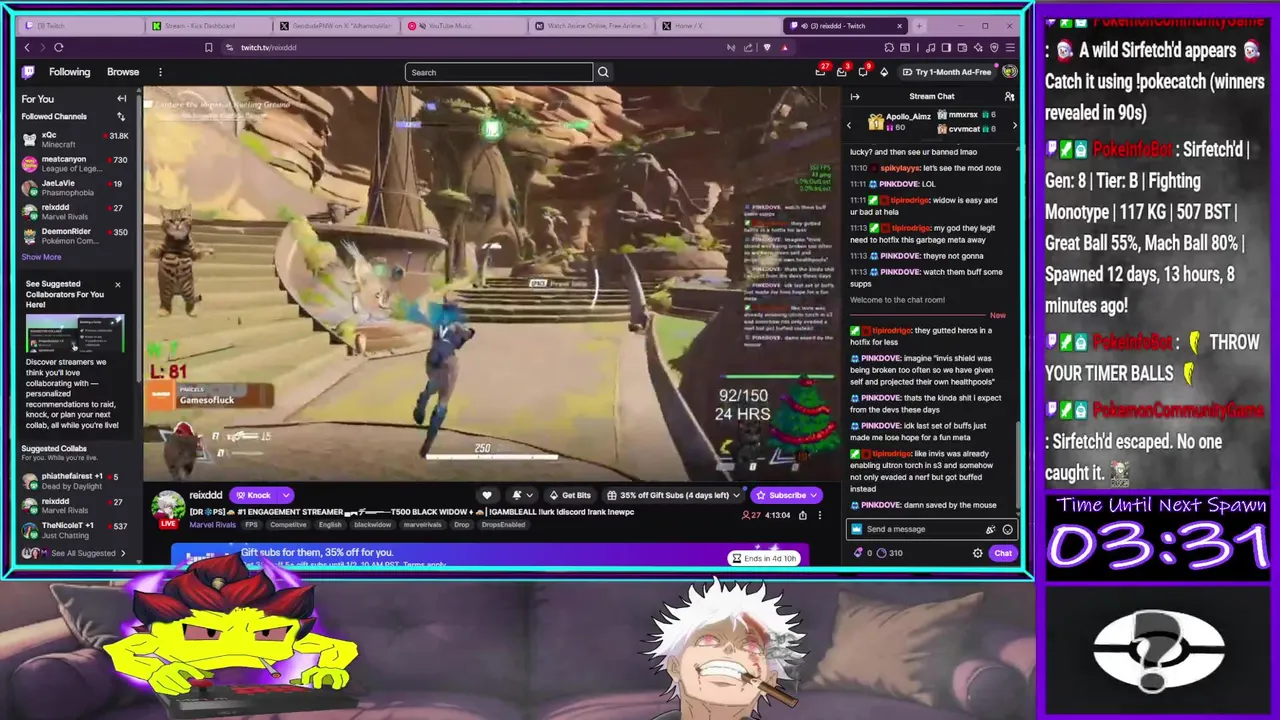The image size is (1280, 720).
Task: Select the Competitive tag
Action: [x=289, y=525]
